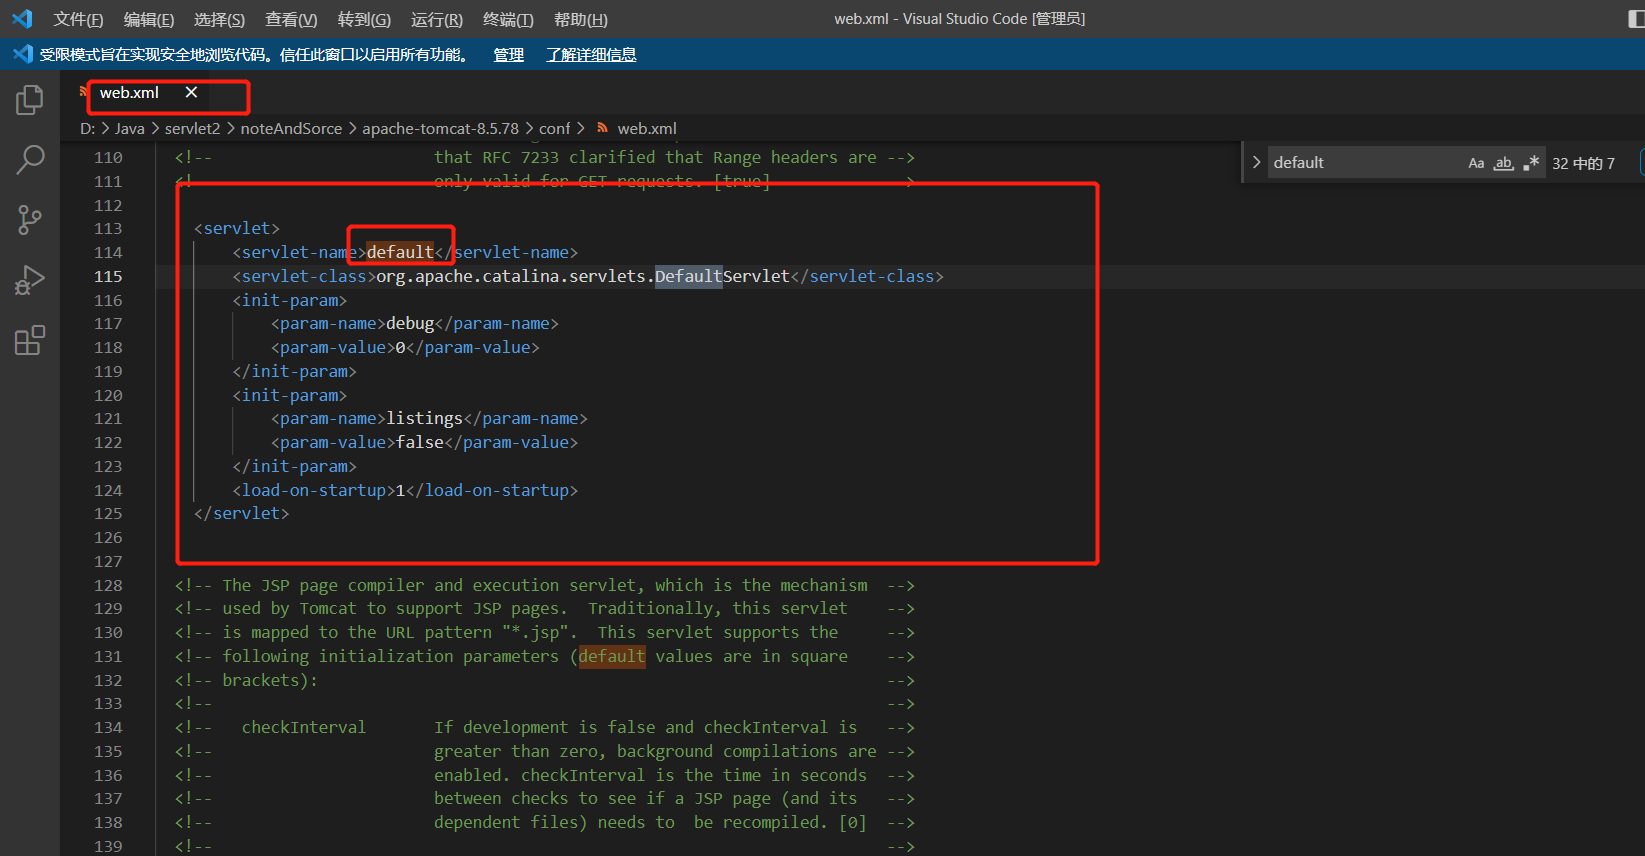Viewport: 1645px width, 856px height.
Task: Click 'listings' param name on line 121
Action: 424,418
